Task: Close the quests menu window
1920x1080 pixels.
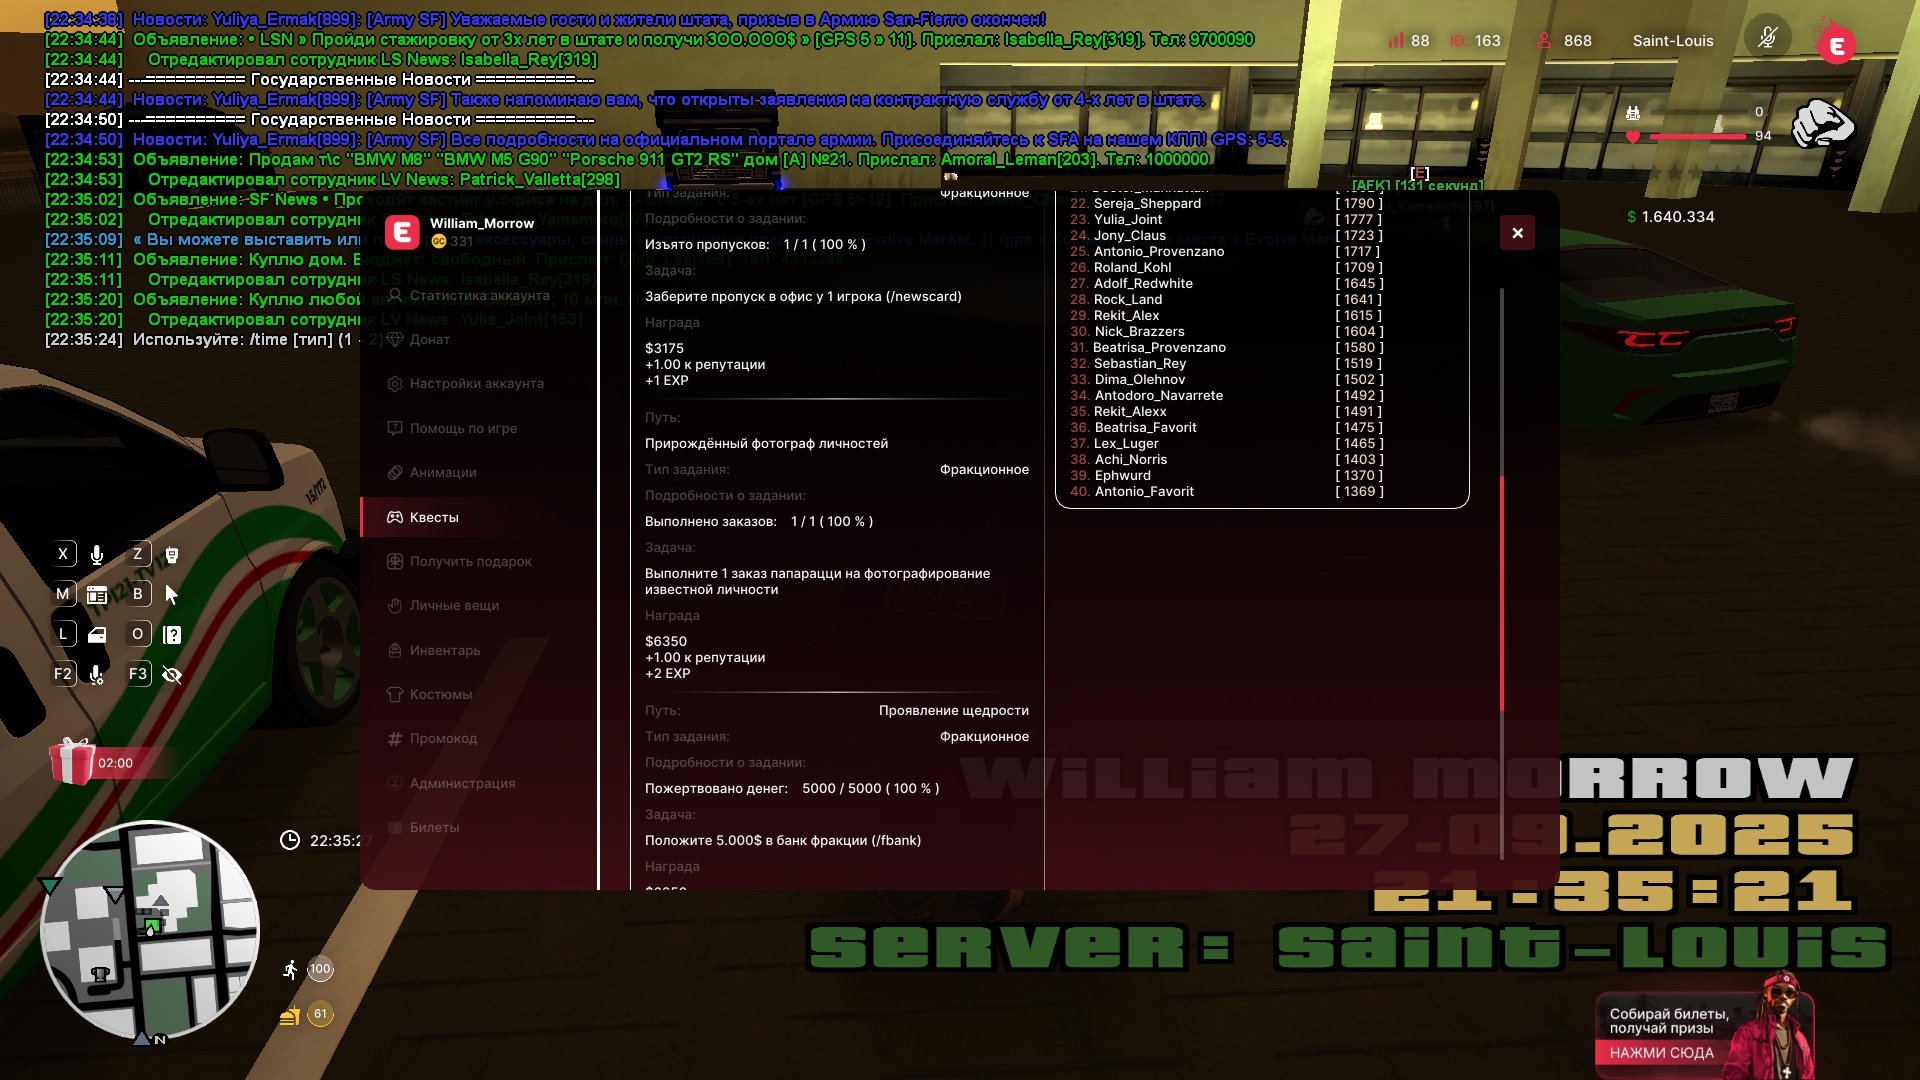Action: tap(1517, 233)
